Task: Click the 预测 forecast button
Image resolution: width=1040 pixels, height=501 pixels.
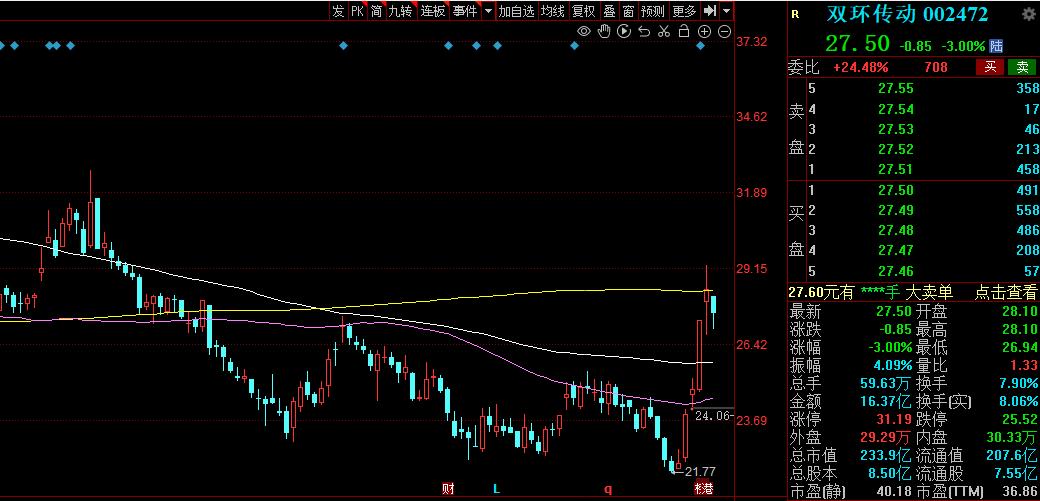Action: 653,11
